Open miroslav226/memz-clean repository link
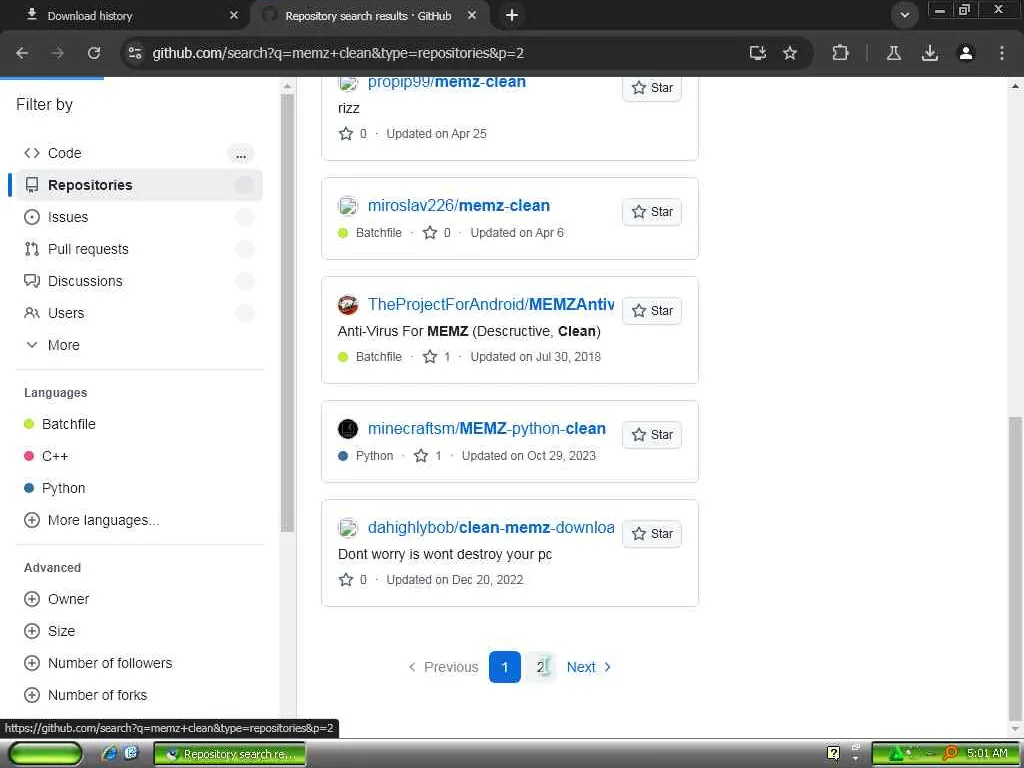This screenshot has height=768, width=1024. (x=458, y=205)
